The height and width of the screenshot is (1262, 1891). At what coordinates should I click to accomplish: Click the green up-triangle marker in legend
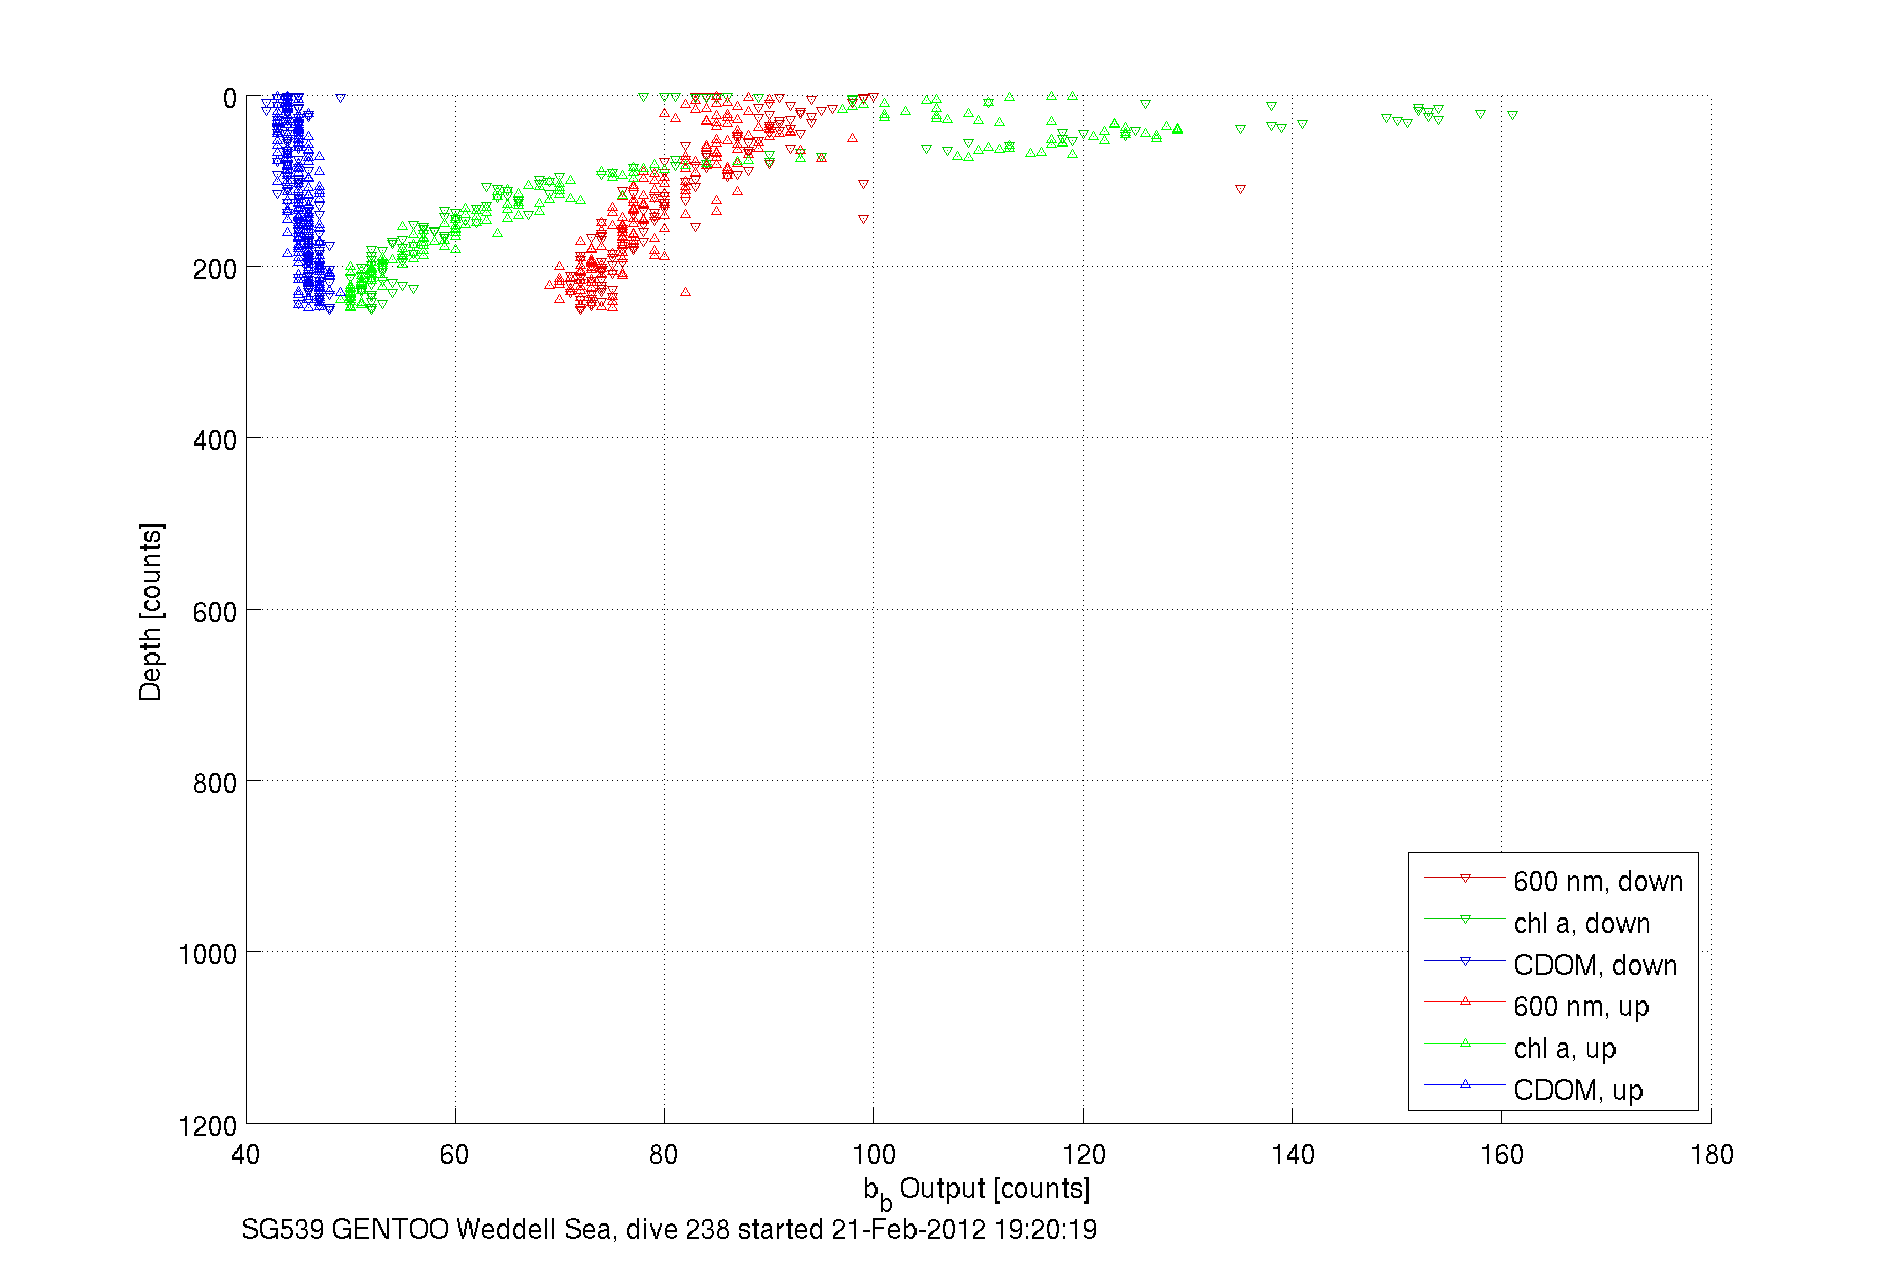pos(1465,1043)
